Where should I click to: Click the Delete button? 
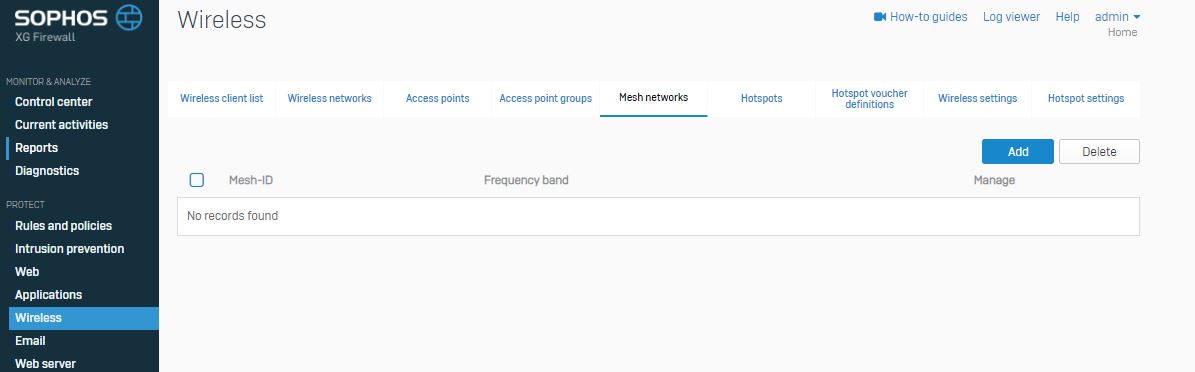(x=1099, y=152)
